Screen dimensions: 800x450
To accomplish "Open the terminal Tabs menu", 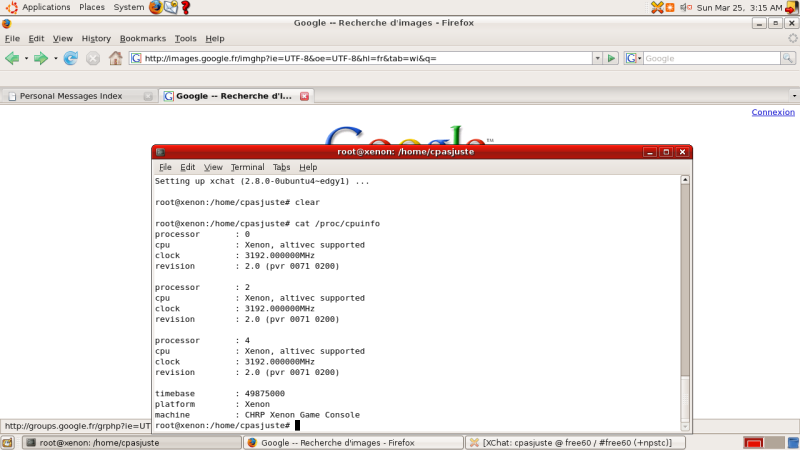I will (281, 167).
